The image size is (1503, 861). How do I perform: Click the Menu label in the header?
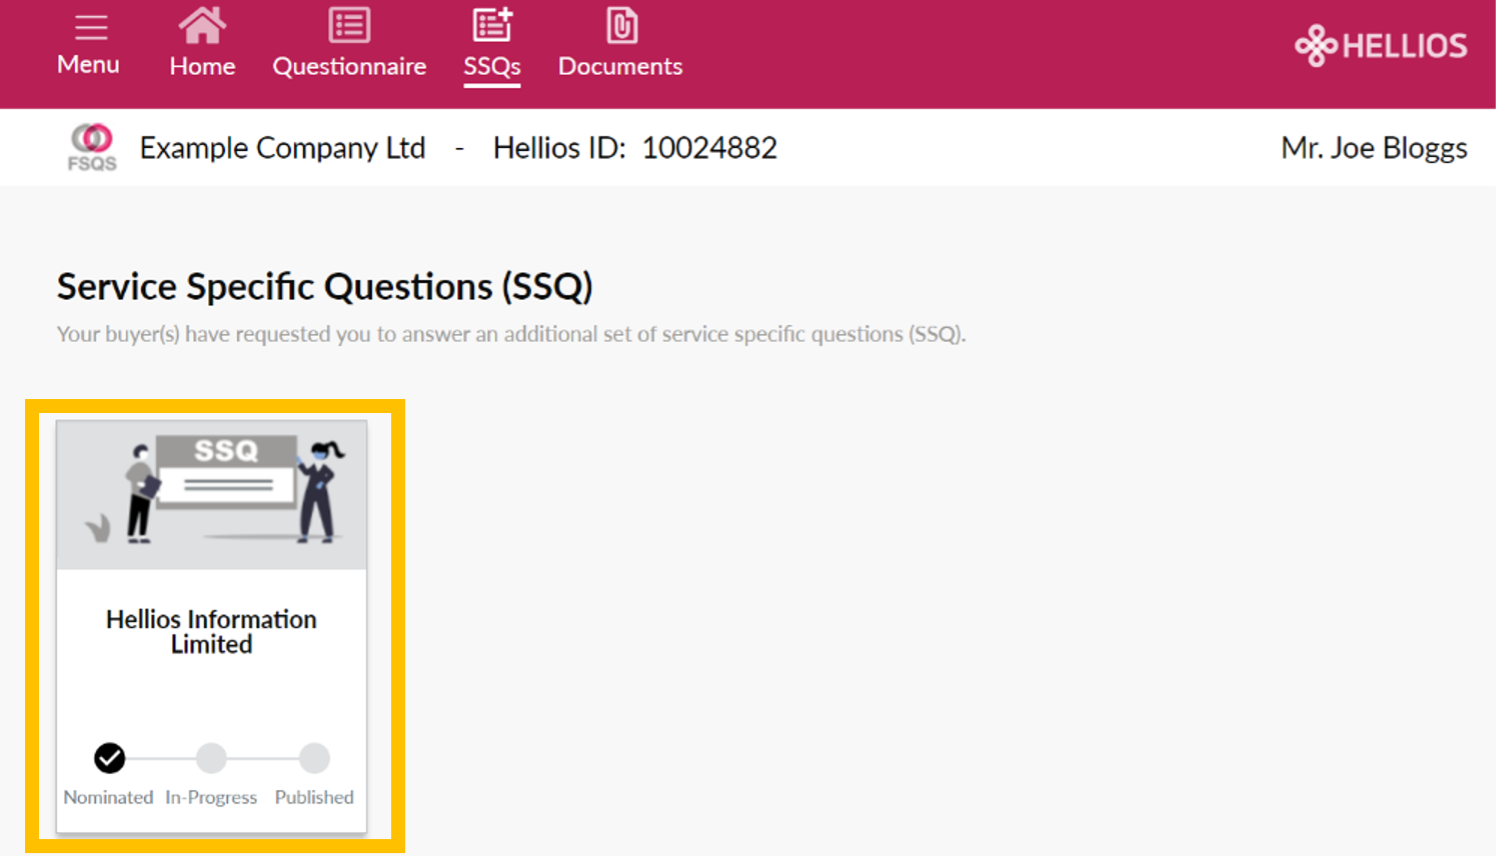pyautogui.click(x=88, y=65)
